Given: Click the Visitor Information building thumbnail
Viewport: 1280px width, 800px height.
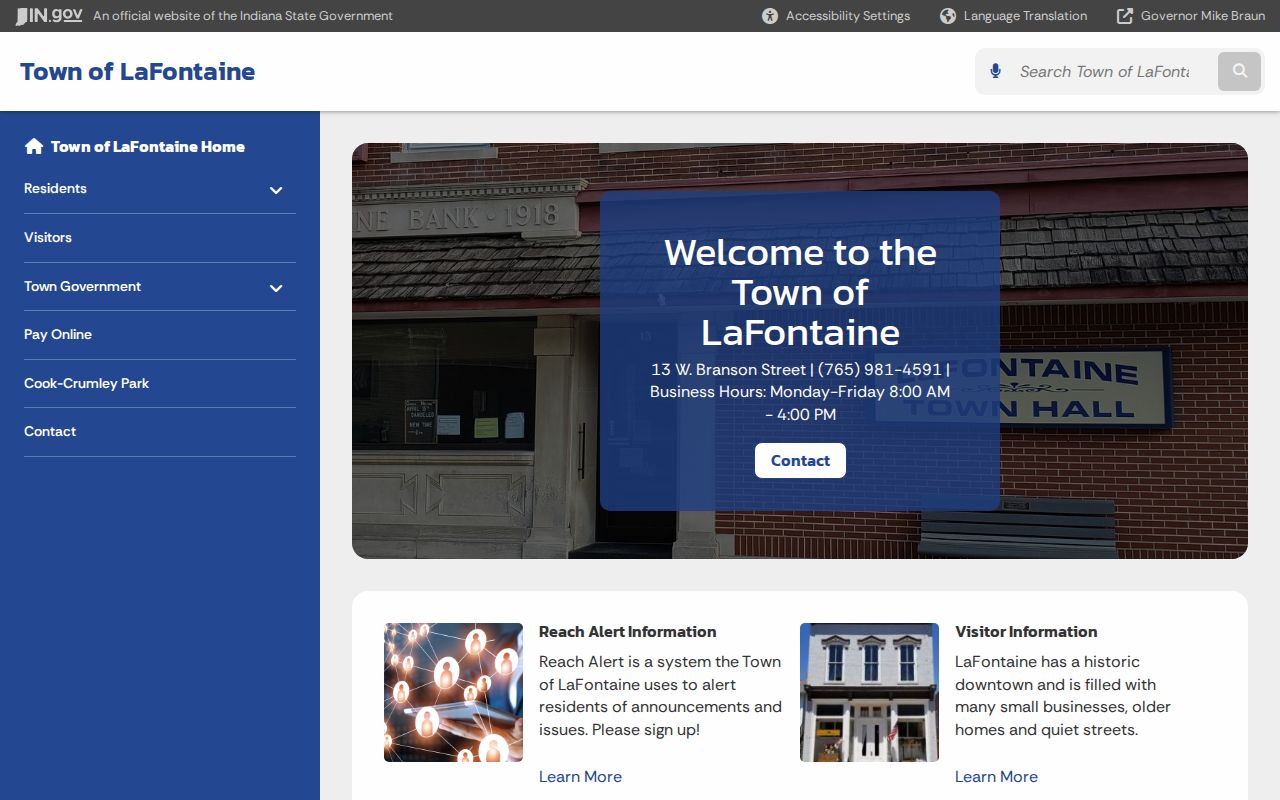Looking at the screenshot, I should coord(869,692).
